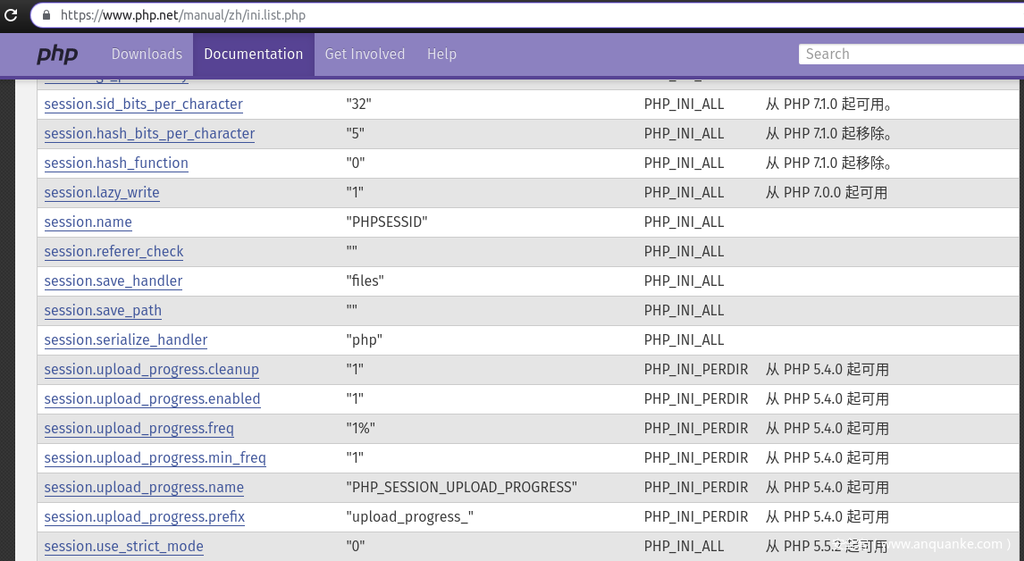The image size is (1024, 561).
Task: Follow session.upload_progress.name link
Action: pyautogui.click(x=144, y=487)
